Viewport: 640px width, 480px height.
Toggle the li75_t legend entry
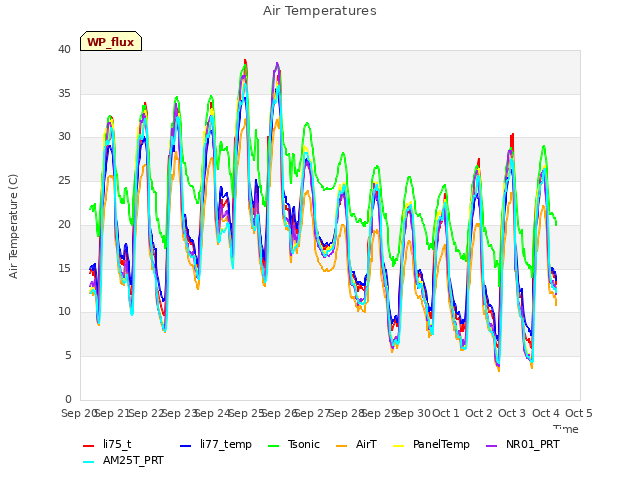pos(107,444)
